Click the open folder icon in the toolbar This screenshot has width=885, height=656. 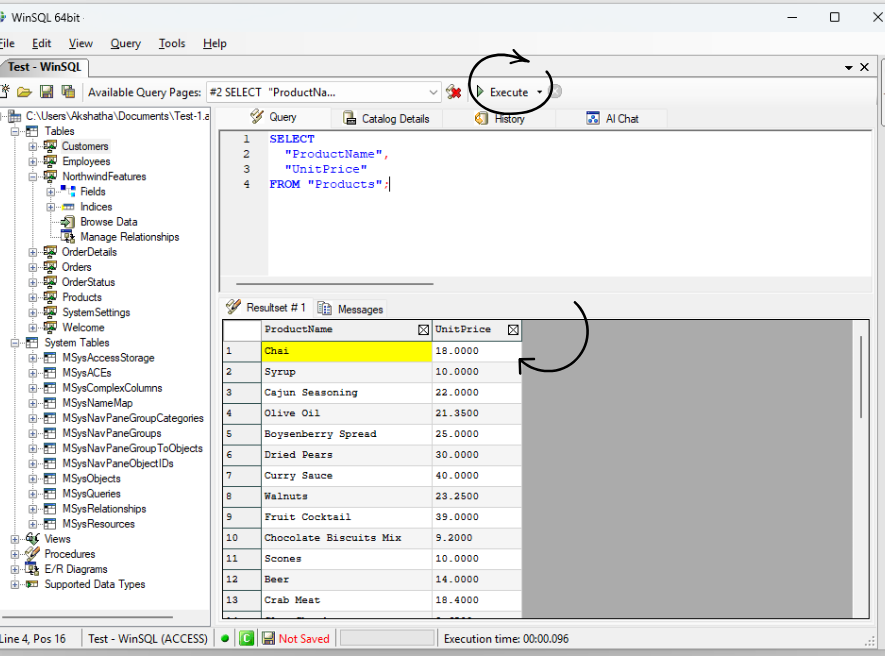(x=24, y=92)
